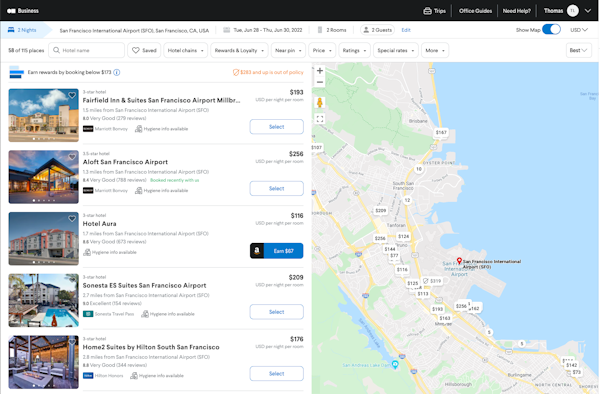The width and height of the screenshot is (600, 394).
Task: Click the Hotel name search field
Action: tap(86, 50)
